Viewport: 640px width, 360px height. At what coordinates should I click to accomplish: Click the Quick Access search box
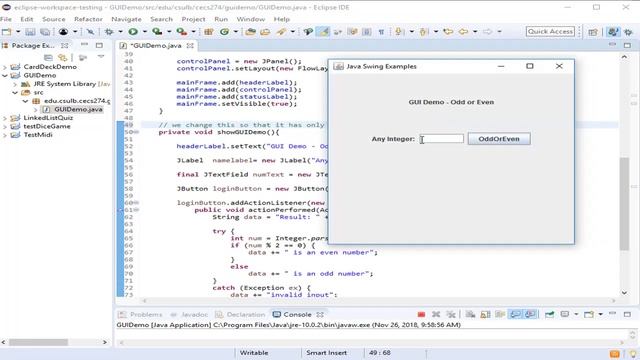pyautogui.click(x=550, y=31)
